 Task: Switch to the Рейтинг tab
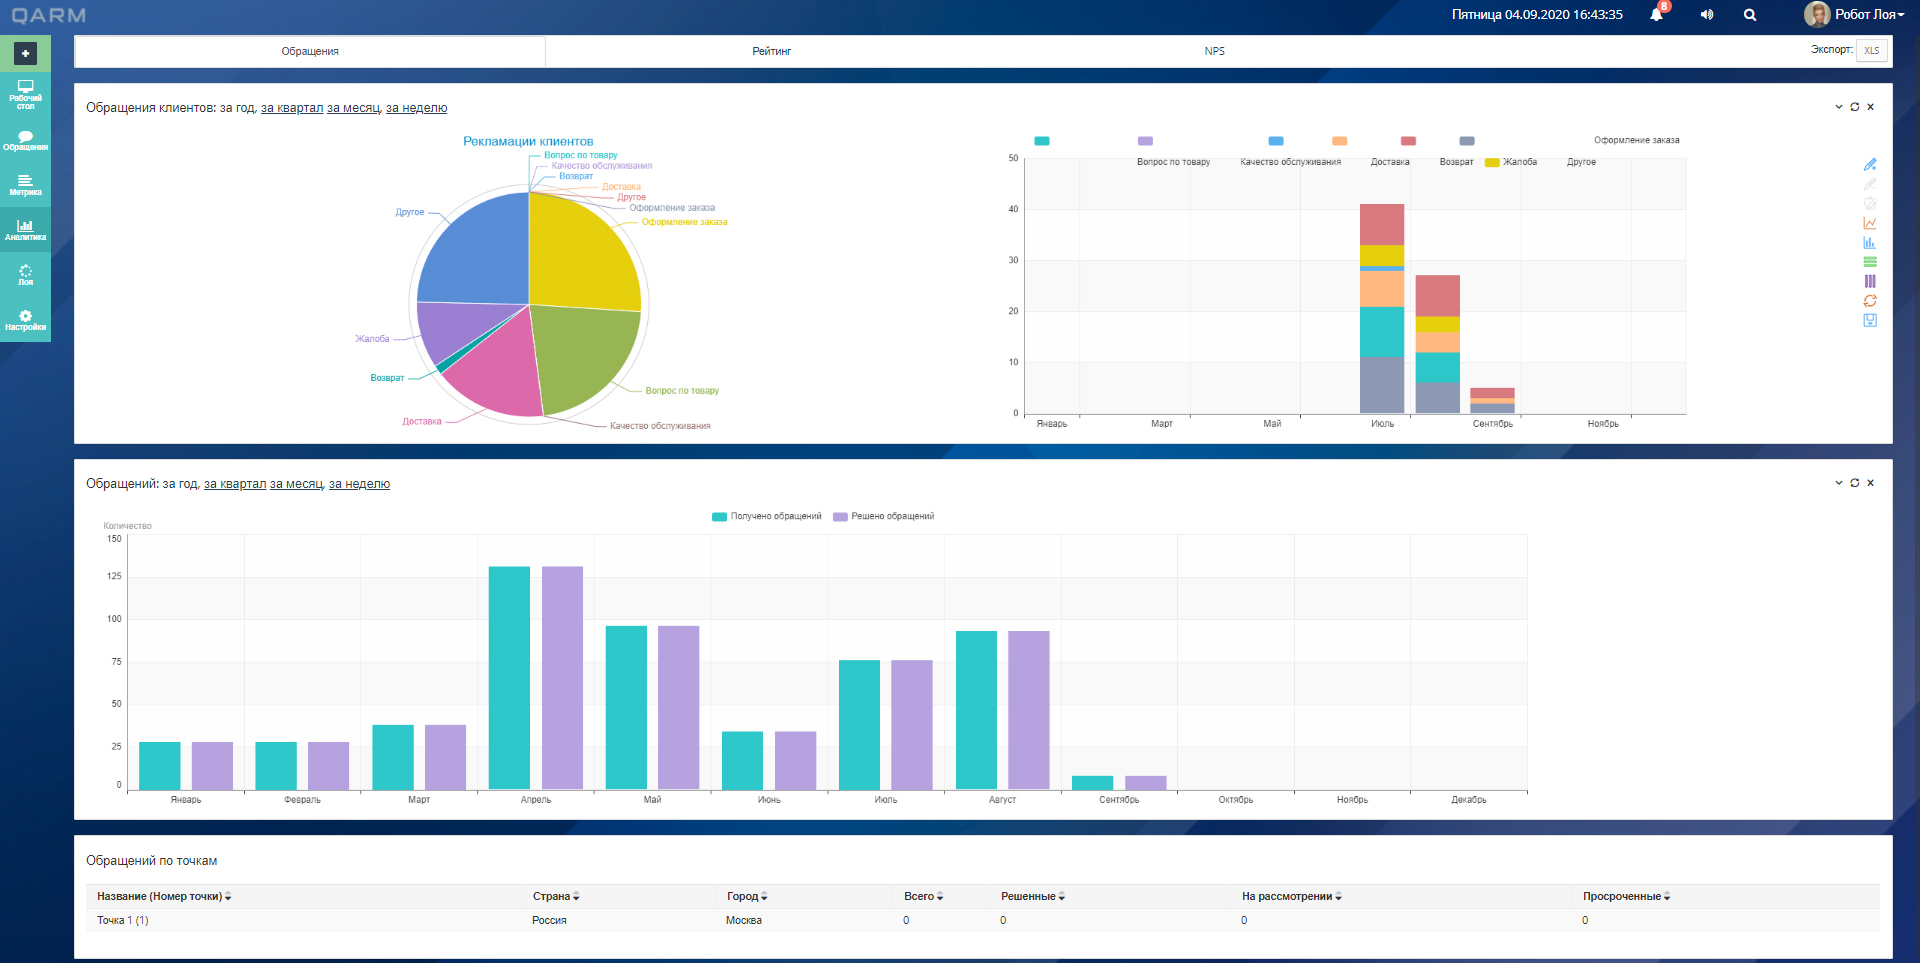coord(771,51)
